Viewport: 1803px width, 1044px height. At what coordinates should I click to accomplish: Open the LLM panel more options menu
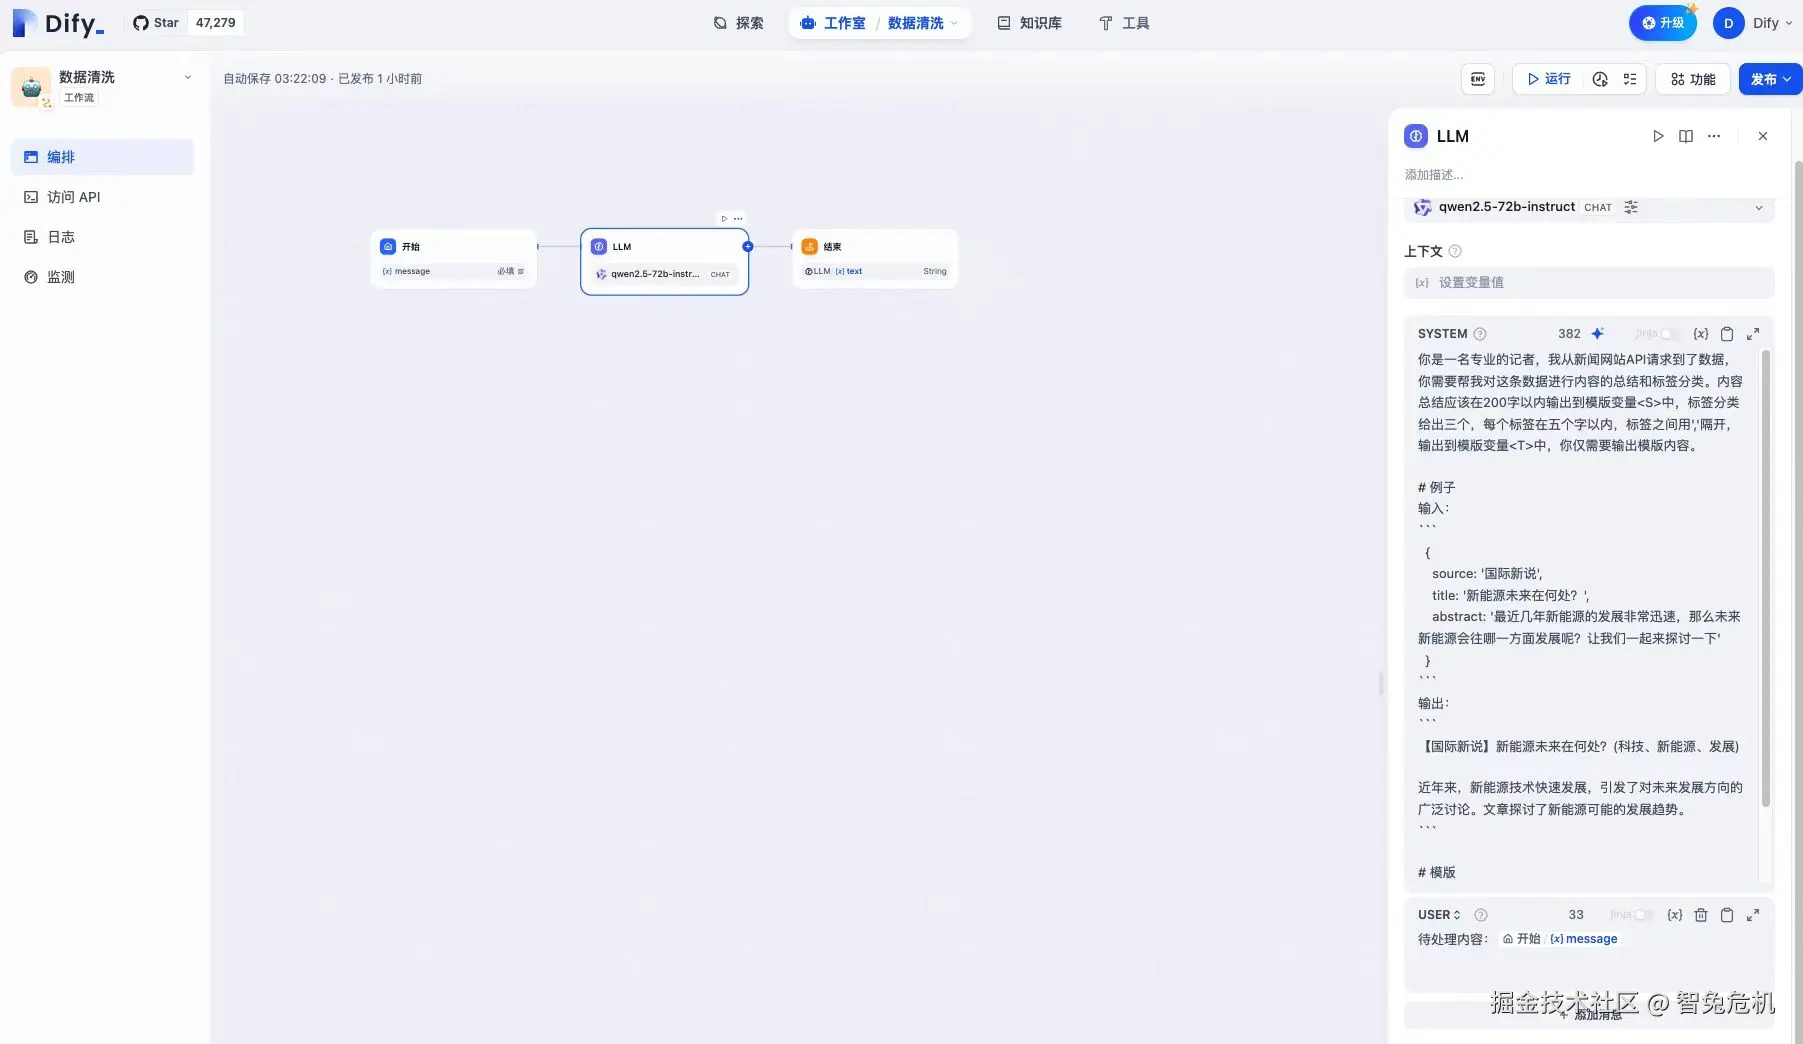pos(1714,136)
